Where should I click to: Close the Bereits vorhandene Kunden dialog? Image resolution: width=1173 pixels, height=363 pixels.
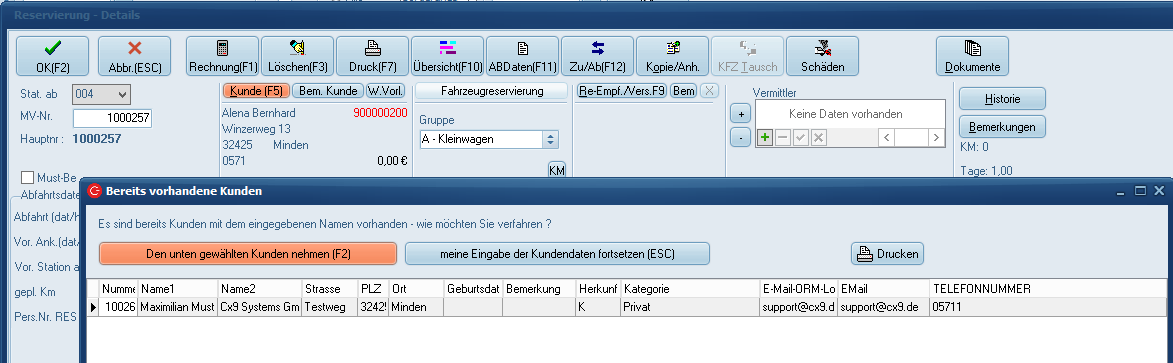click(1159, 191)
